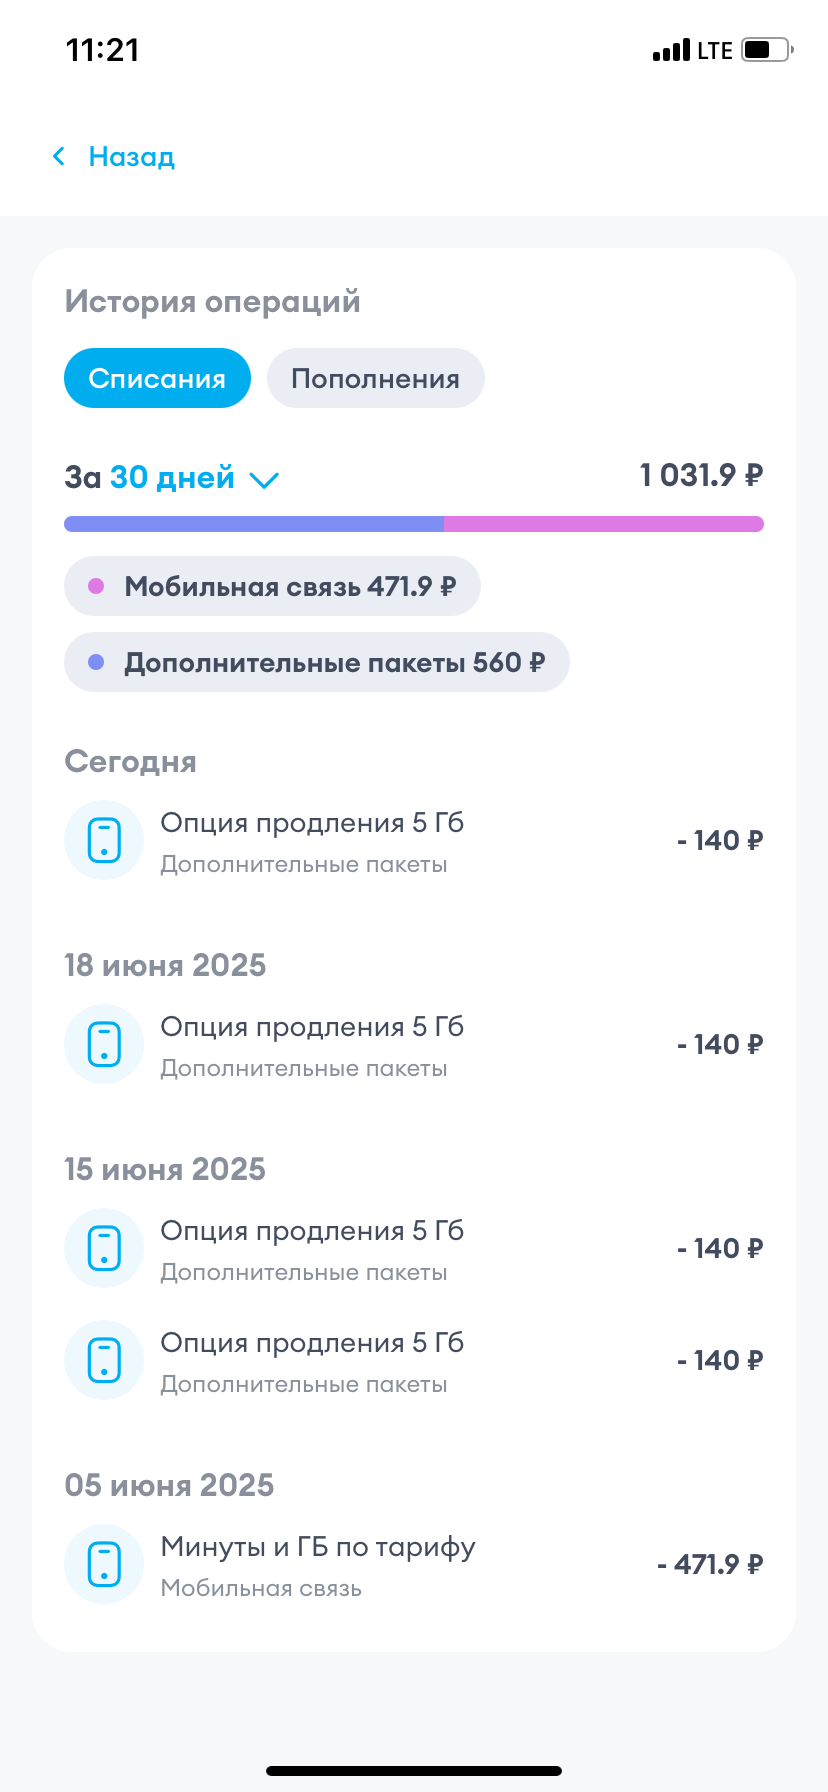Tap the back chevron arrow icon

[59, 156]
